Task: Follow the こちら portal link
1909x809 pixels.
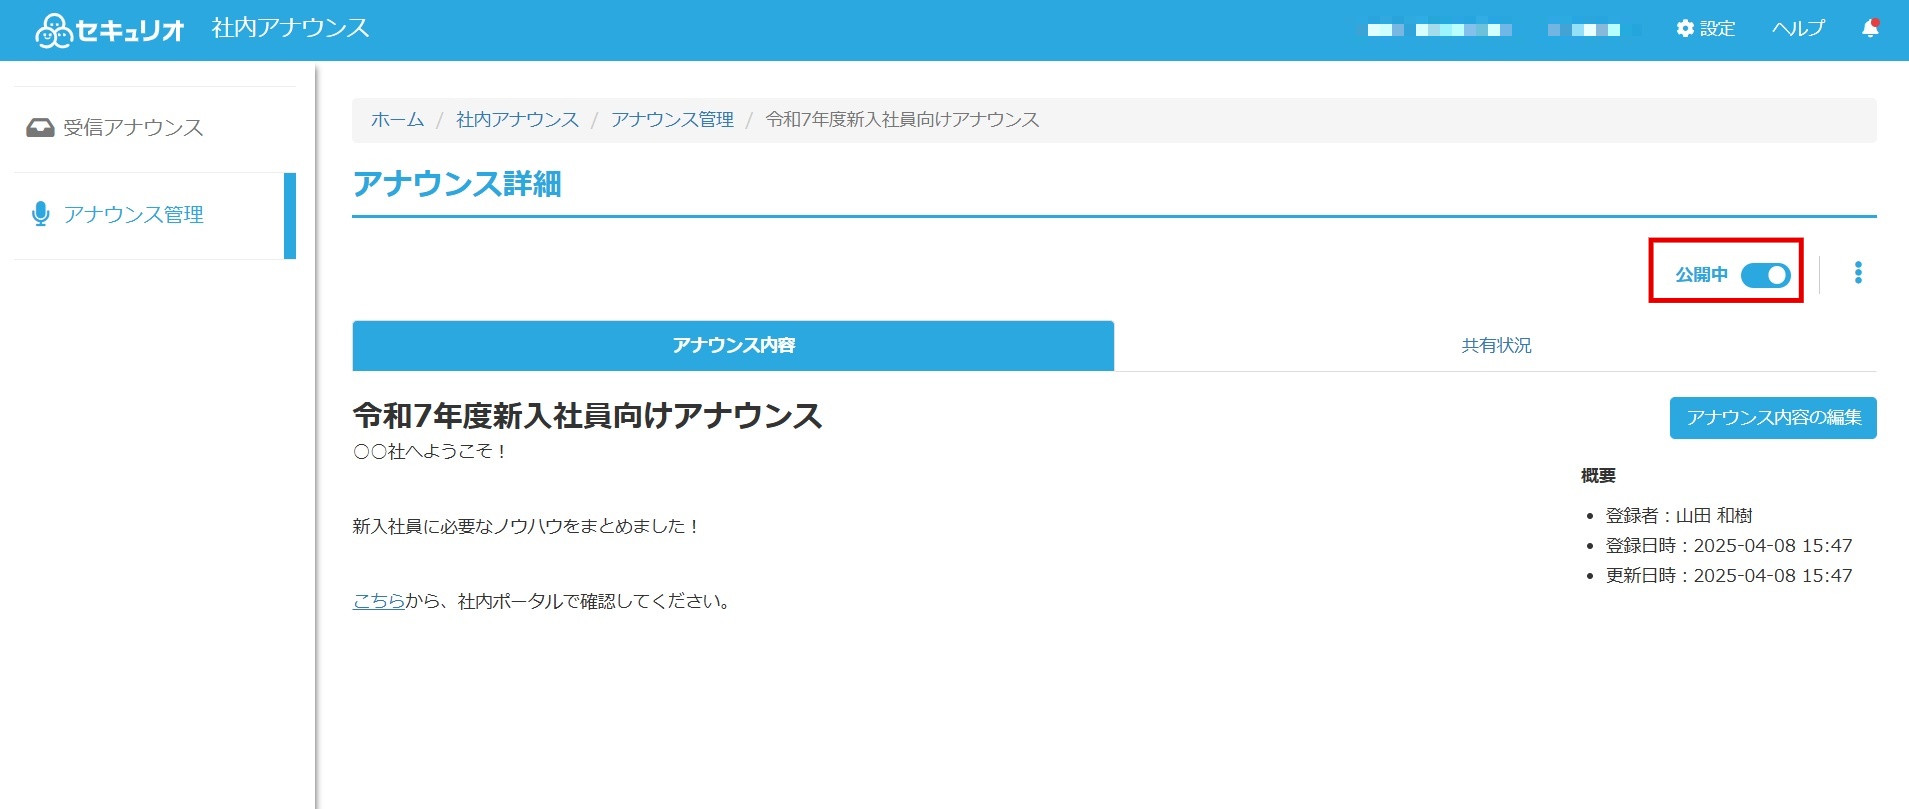Action: 379,601
